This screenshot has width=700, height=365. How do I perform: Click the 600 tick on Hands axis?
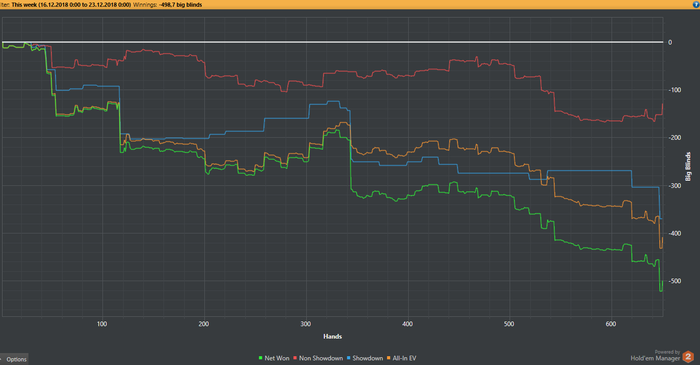click(x=611, y=324)
